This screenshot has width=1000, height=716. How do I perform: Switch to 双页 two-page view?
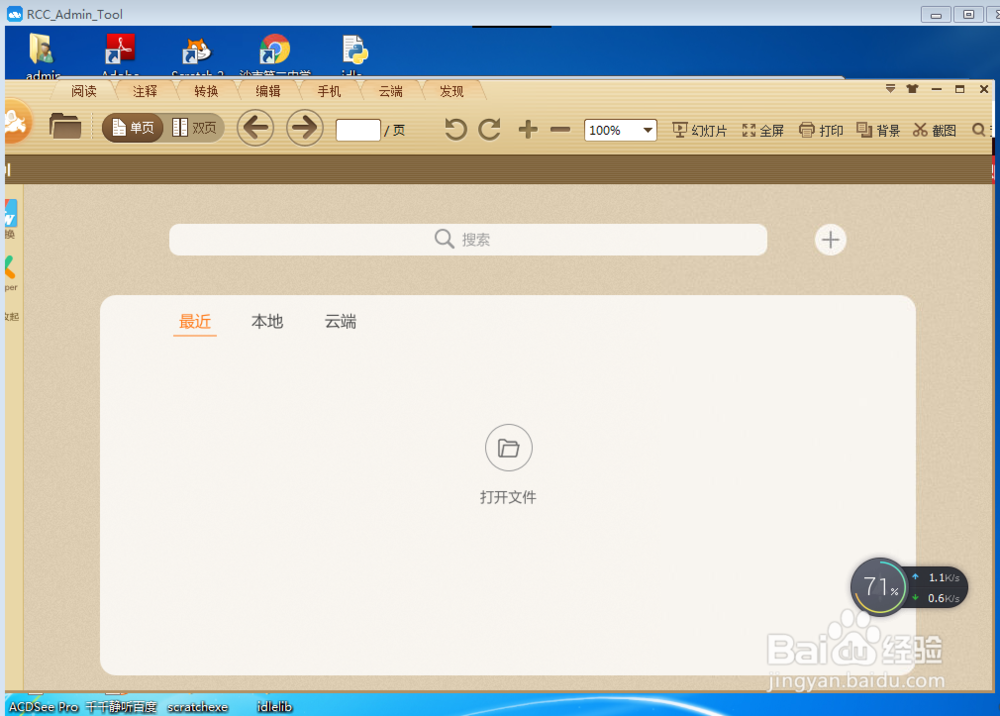point(195,128)
